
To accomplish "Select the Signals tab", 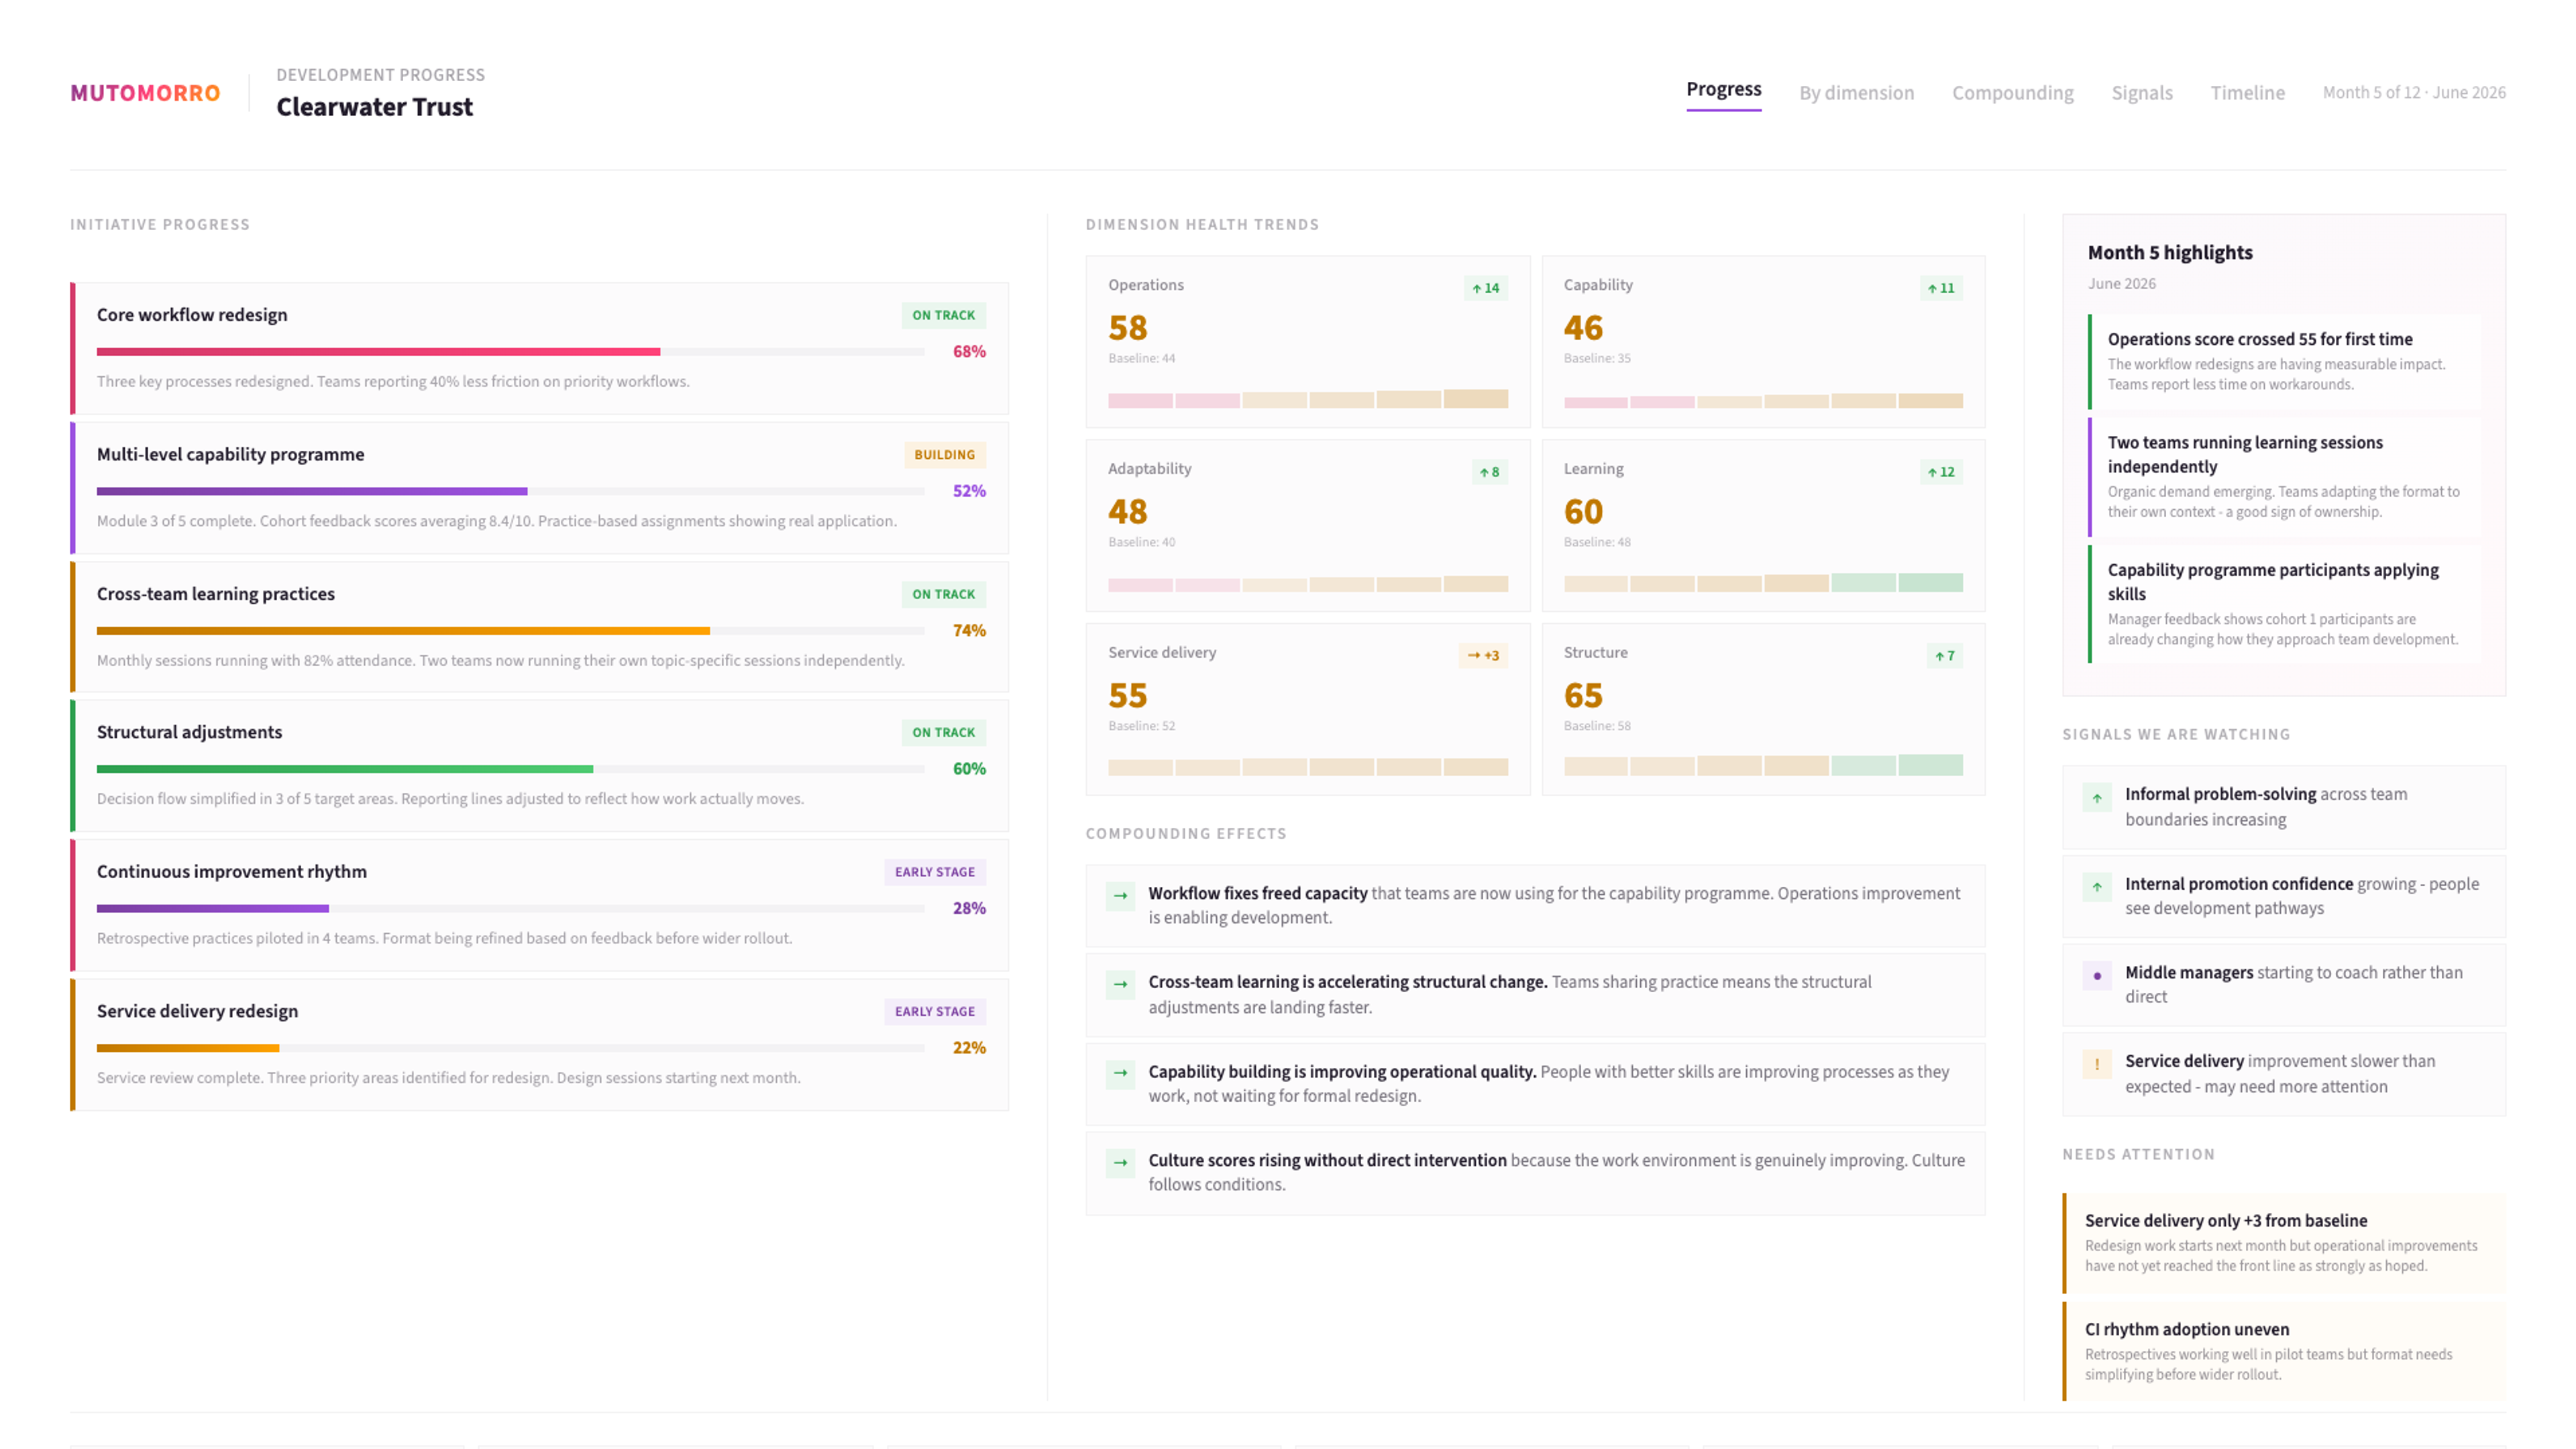I will point(2142,93).
